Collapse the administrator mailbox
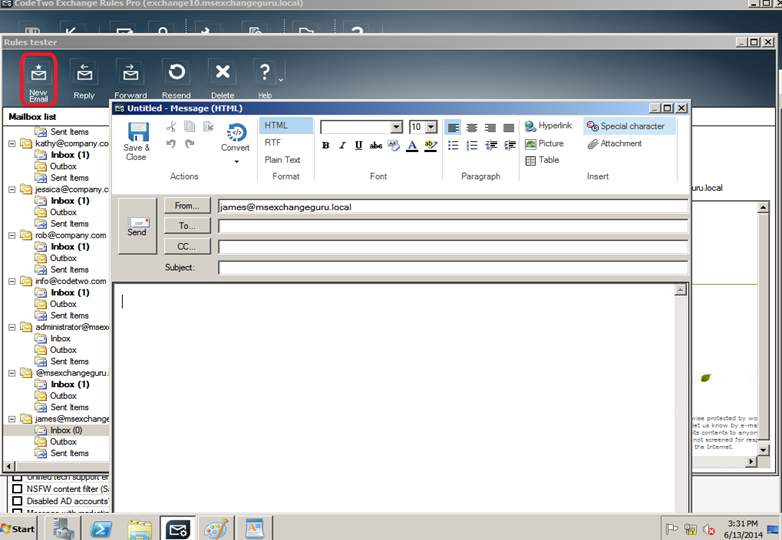 [x=12, y=327]
